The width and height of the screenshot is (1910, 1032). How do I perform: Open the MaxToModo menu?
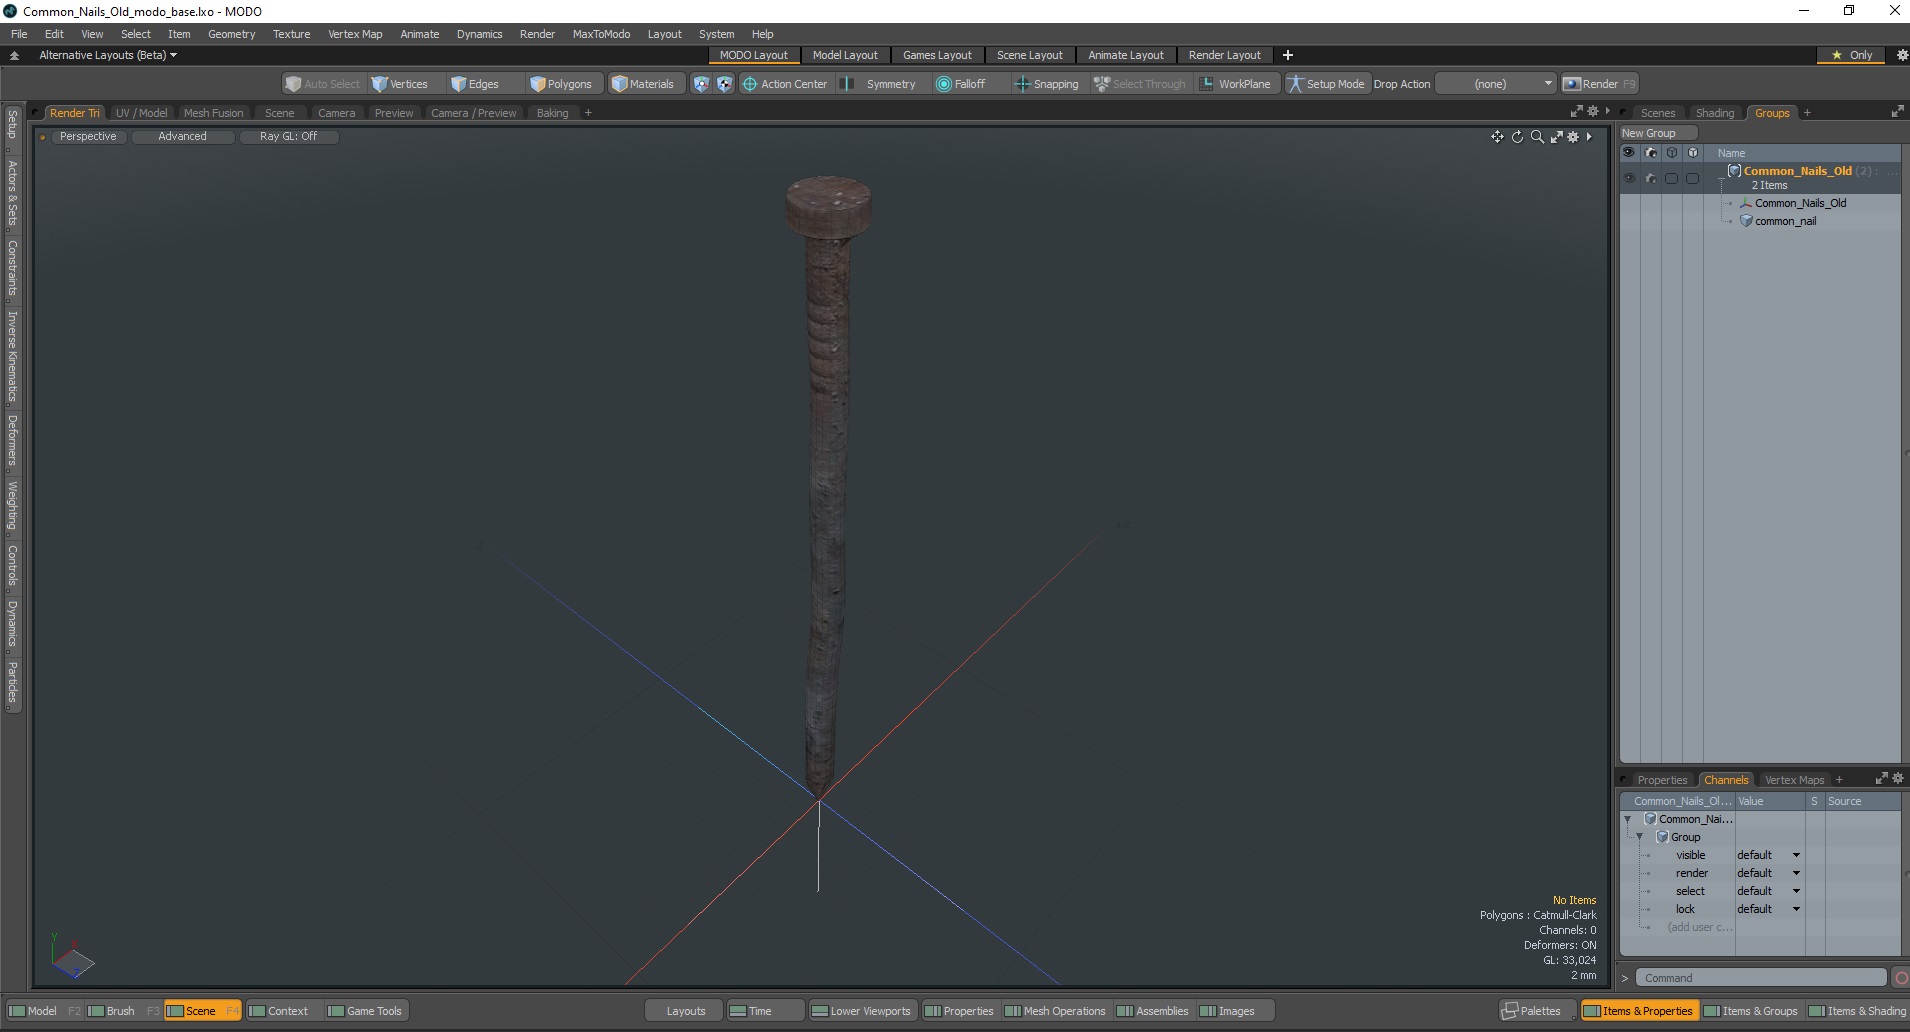coord(601,34)
